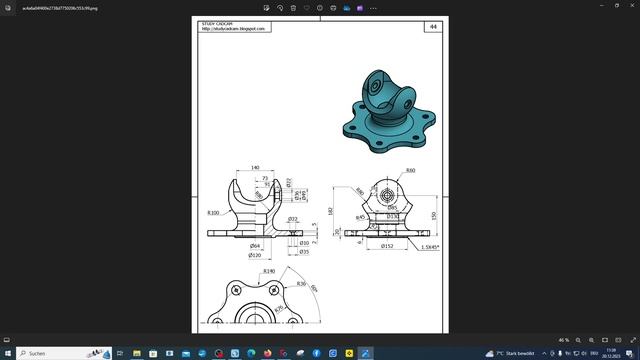
Task: Enter full screen with the arrows icon
Action: click(x=633, y=340)
